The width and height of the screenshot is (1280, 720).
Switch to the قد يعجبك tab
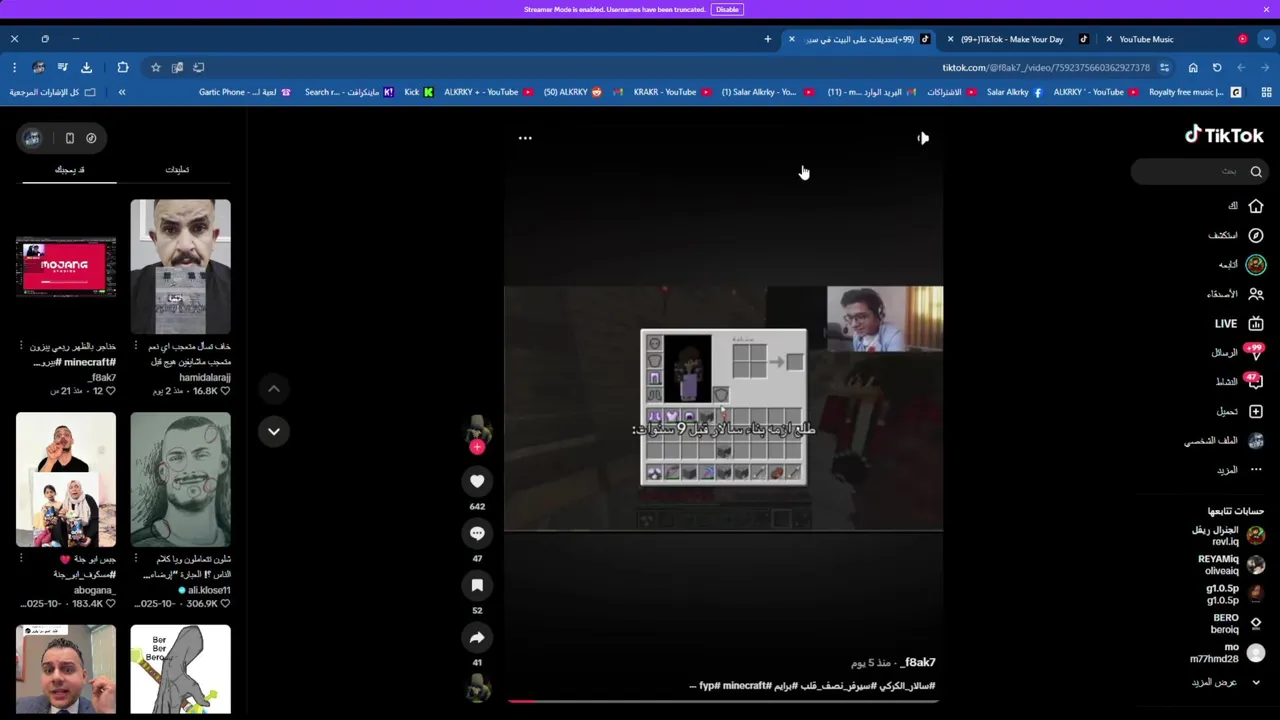(x=69, y=169)
